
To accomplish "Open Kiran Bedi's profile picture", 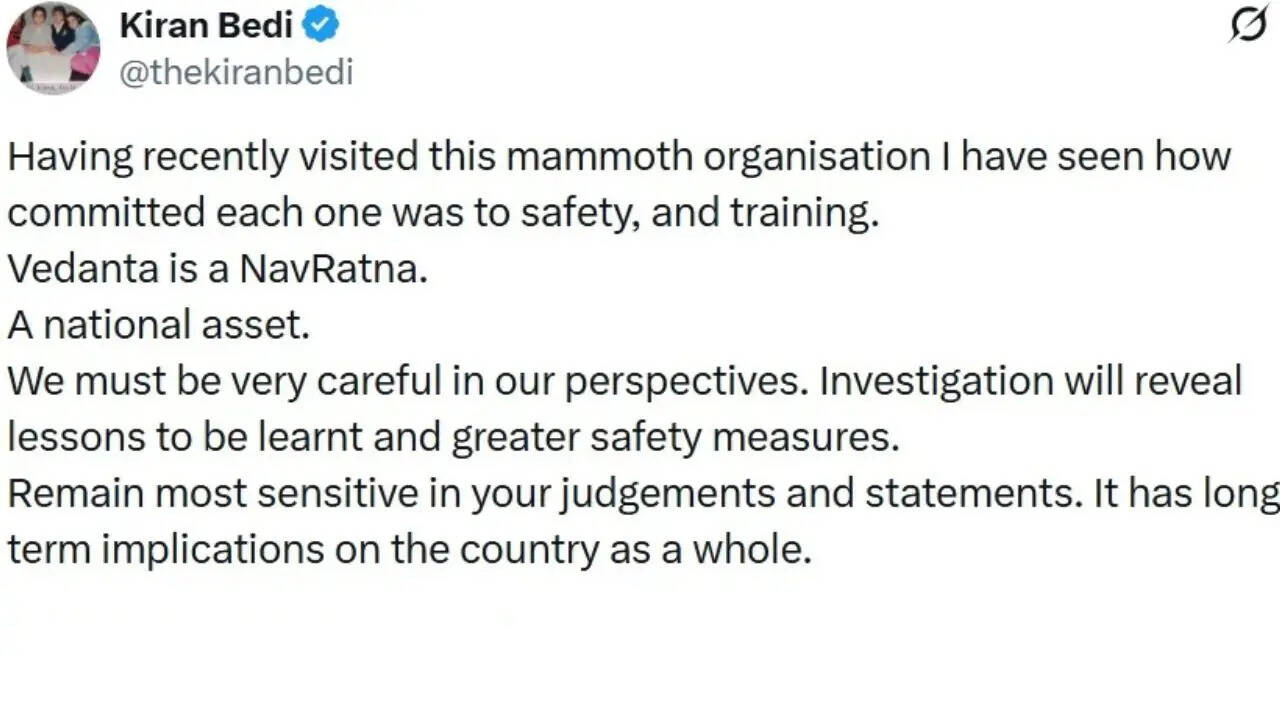I will point(53,48).
